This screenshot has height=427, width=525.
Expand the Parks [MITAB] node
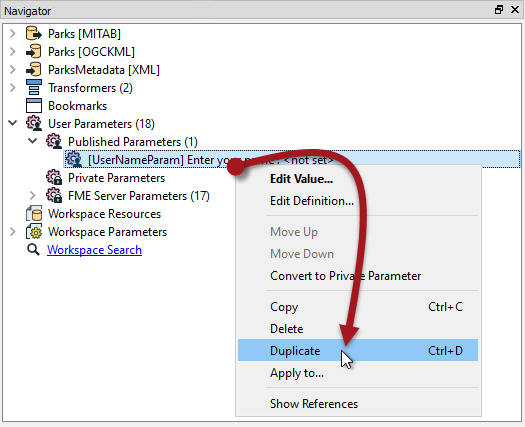(x=13, y=33)
